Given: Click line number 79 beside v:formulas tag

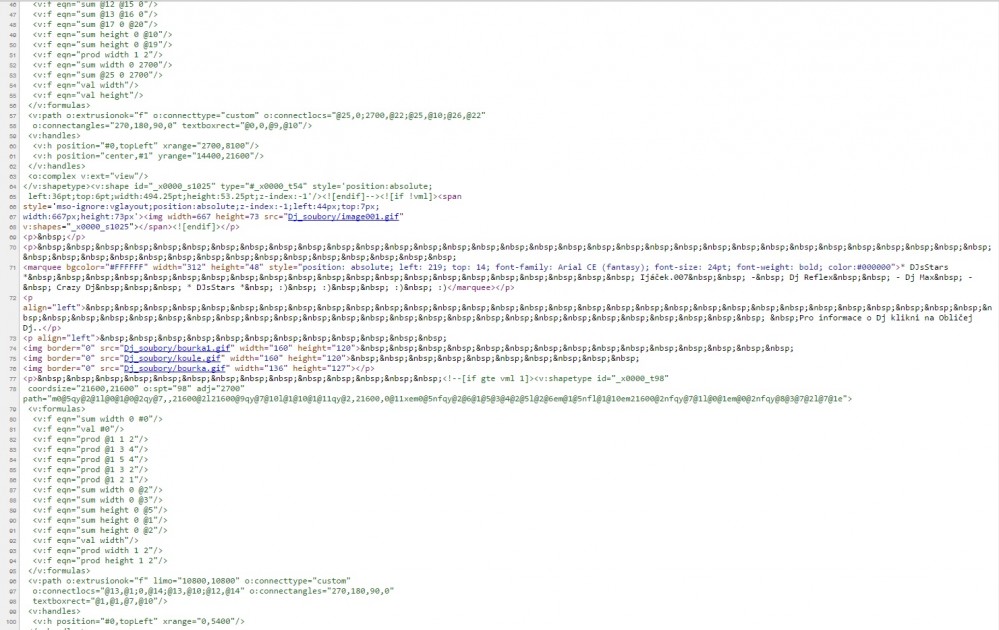Looking at the screenshot, I should 12,408.
